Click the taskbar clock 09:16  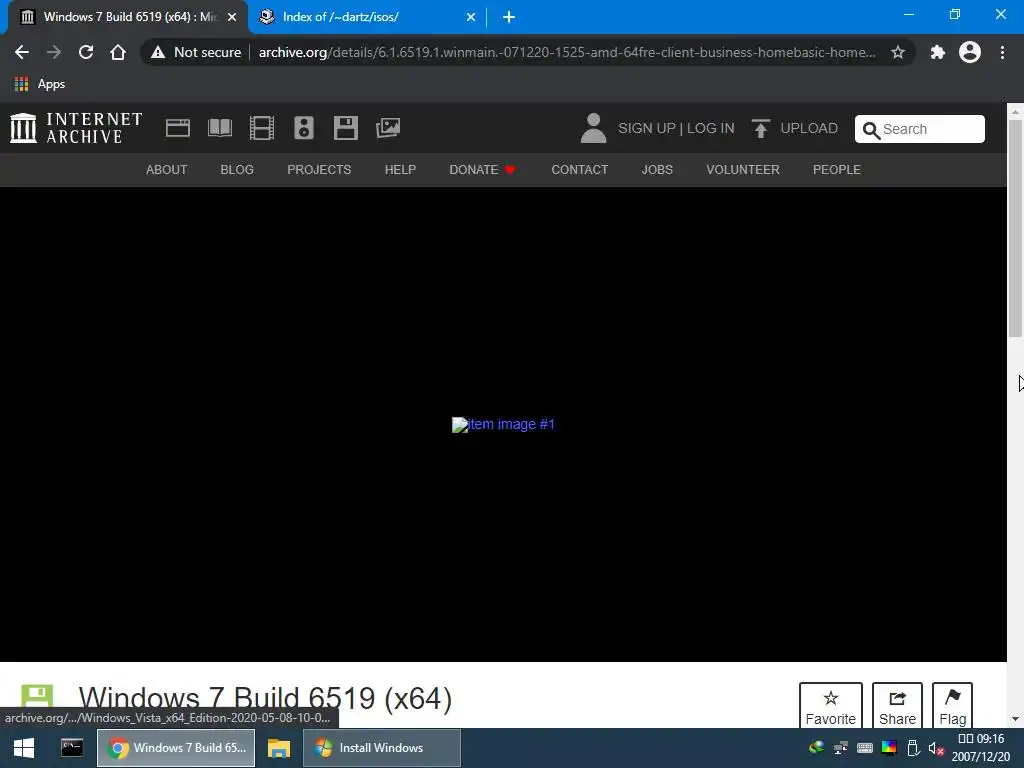pyautogui.click(x=981, y=739)
